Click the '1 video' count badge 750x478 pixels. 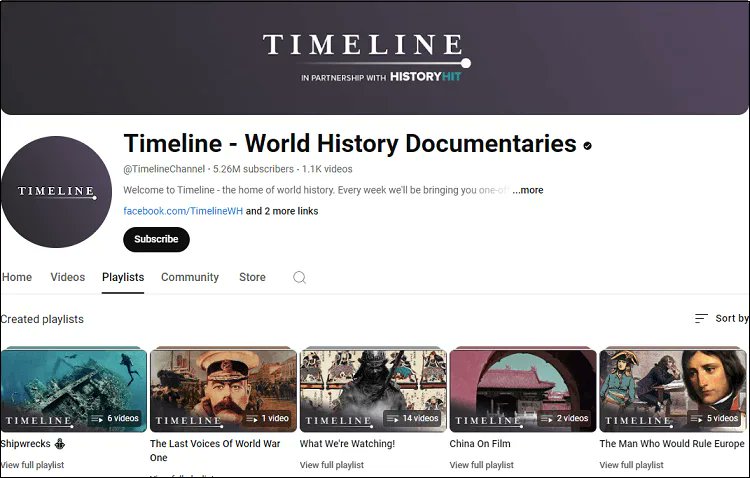267,419
